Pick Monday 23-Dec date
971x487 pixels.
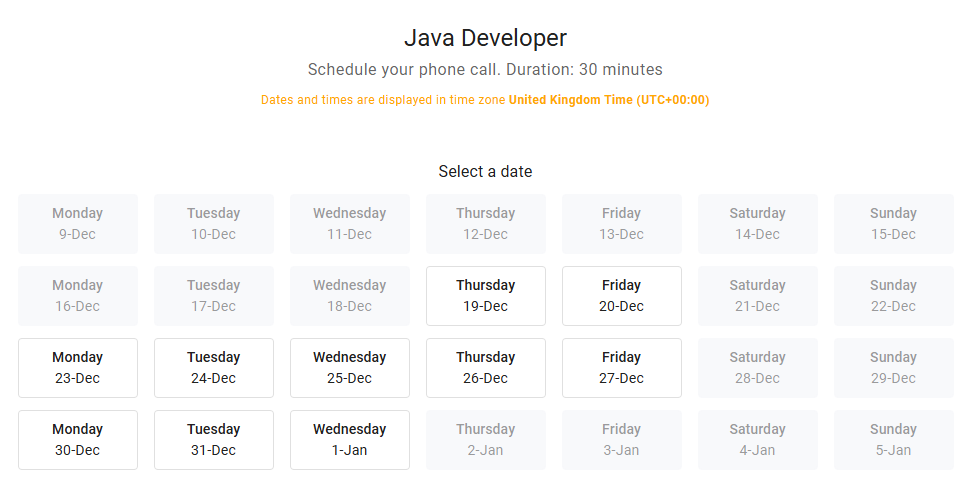pos(78,368)
